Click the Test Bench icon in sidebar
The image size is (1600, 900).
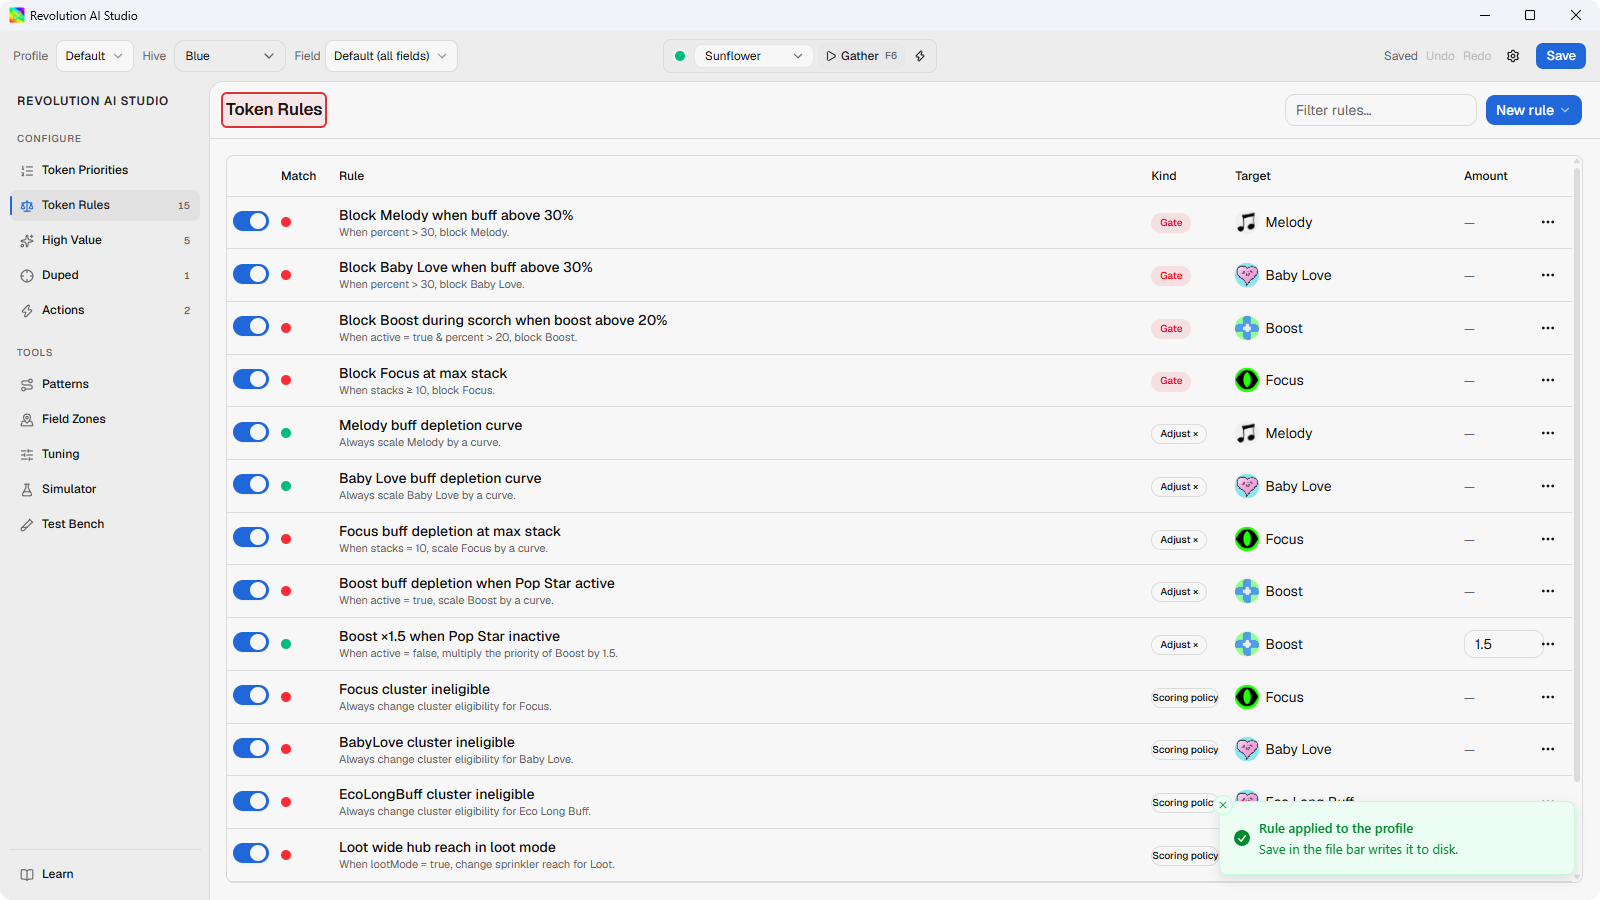[27, 525]
